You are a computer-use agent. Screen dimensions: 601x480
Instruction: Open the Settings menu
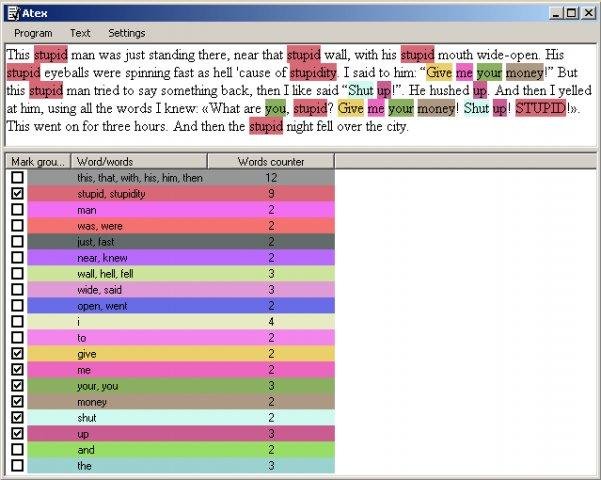coord(127,33)
